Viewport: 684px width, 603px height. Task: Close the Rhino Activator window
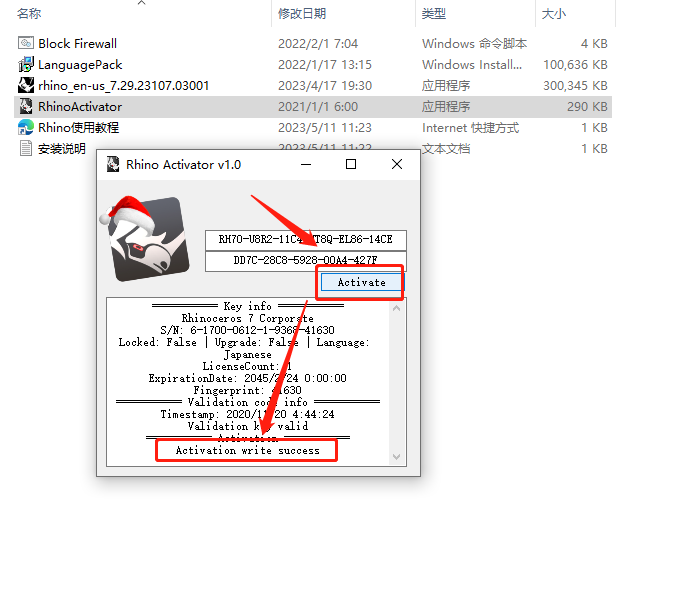[397, 164]
